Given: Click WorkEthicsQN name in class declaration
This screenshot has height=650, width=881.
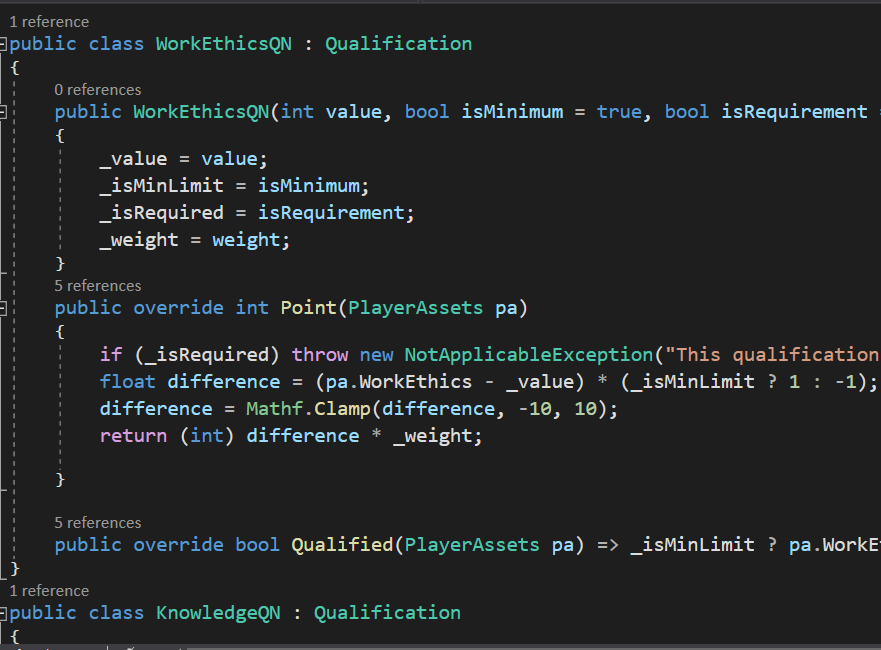Looking at the screenshot, I should 224,44.
